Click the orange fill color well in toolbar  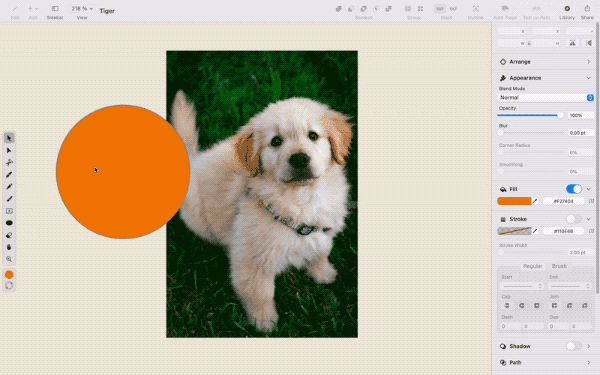pos(9,275)
